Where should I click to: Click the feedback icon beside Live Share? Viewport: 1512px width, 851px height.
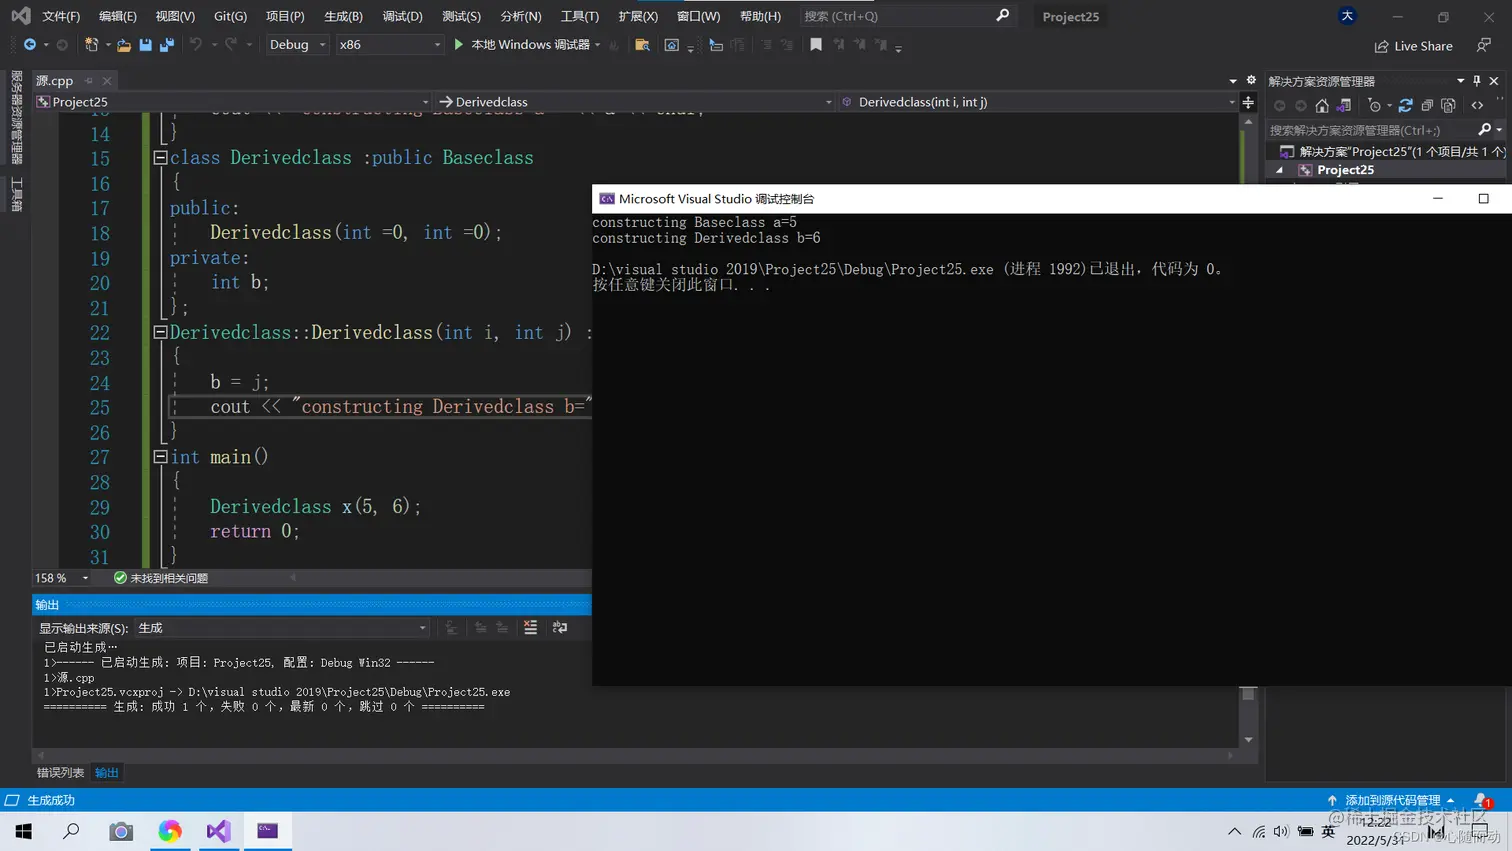point(1484,46)
